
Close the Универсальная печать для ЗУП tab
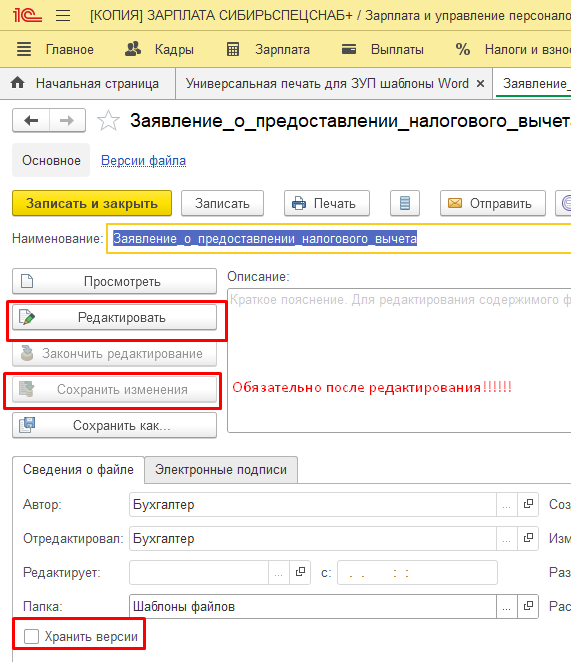[x=480, y=84]
